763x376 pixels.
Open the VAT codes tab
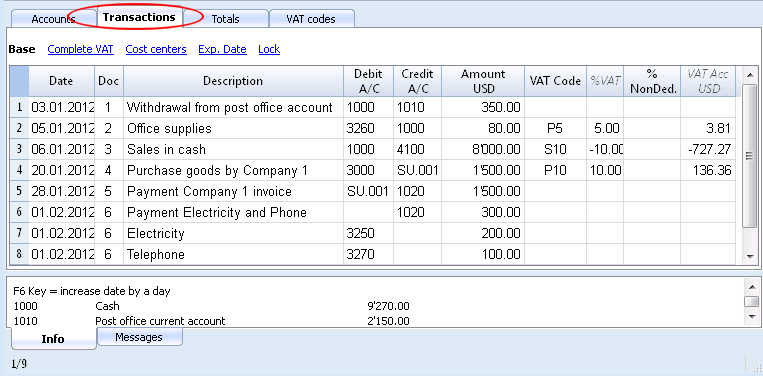310,19
